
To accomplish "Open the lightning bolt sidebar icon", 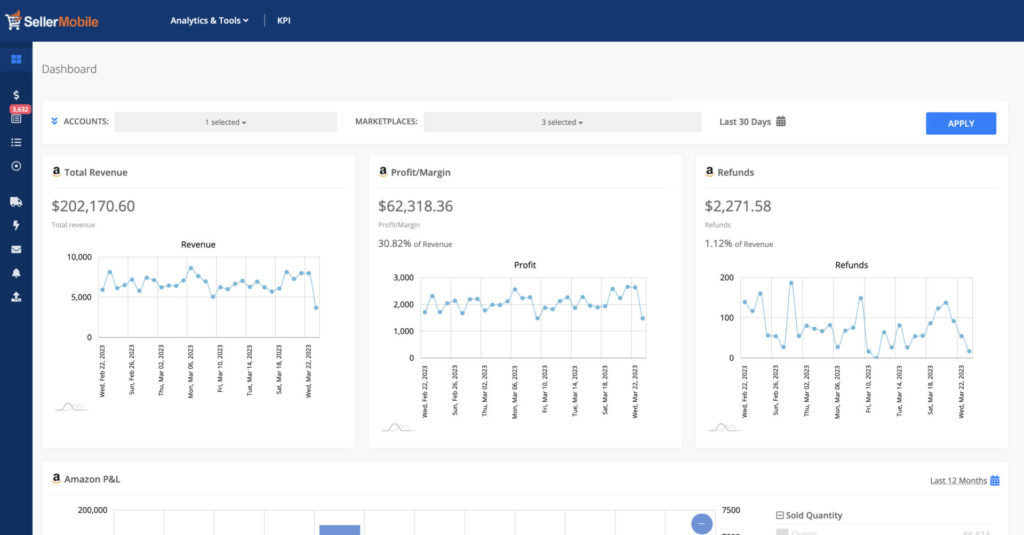I will tap(16, 225).
